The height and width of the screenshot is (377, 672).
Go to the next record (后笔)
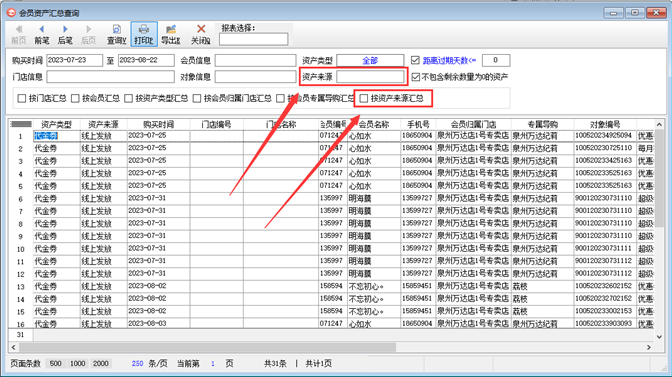65,34
